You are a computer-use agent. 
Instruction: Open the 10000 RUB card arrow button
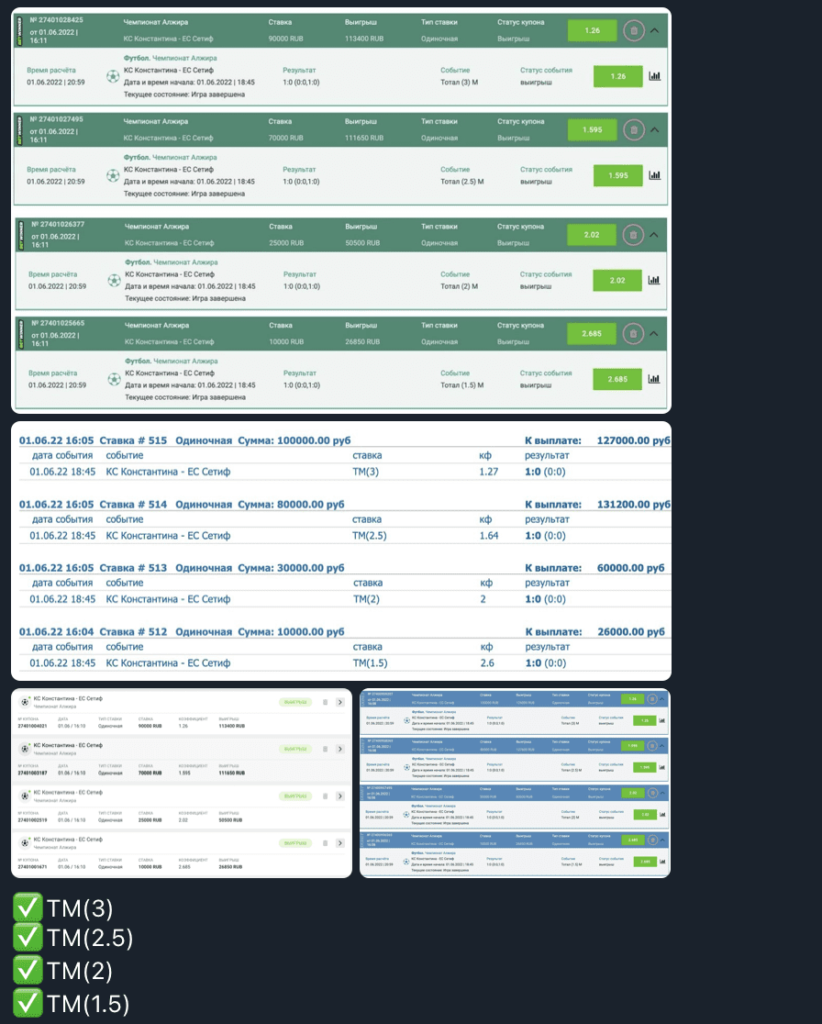340,842
